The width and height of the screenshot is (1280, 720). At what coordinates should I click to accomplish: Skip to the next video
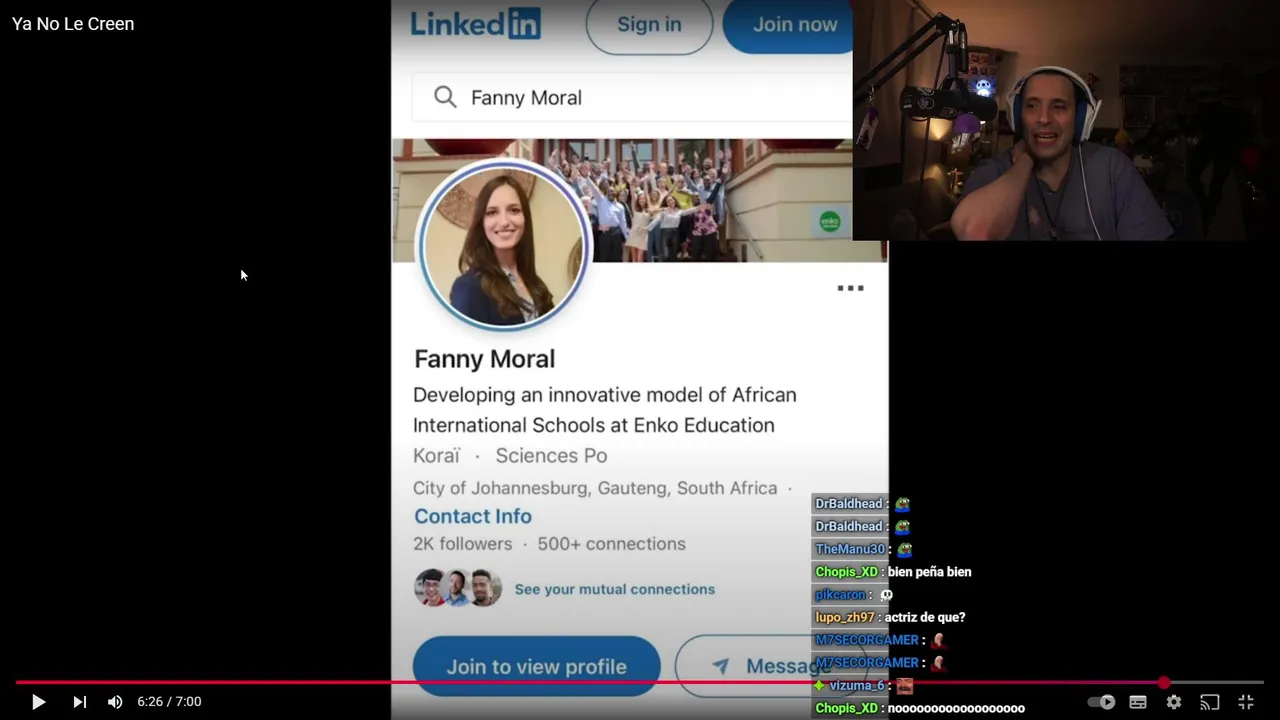(80, 702)
